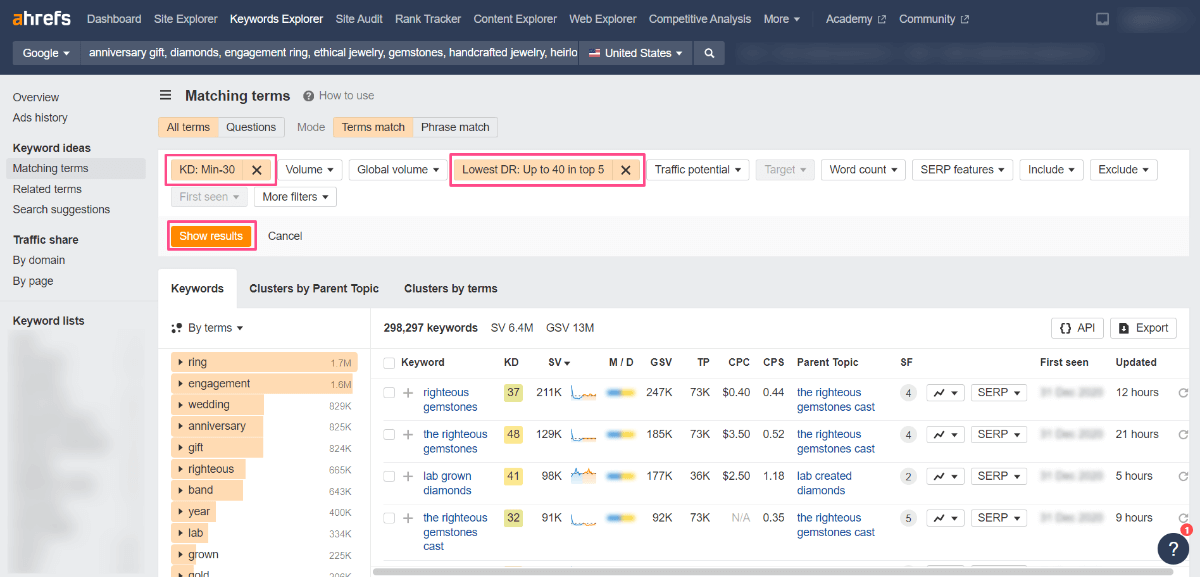This screenshot has height=577, width=1200.
Task: Click the Ahrefs logo
Action: (x=41, y=19)
